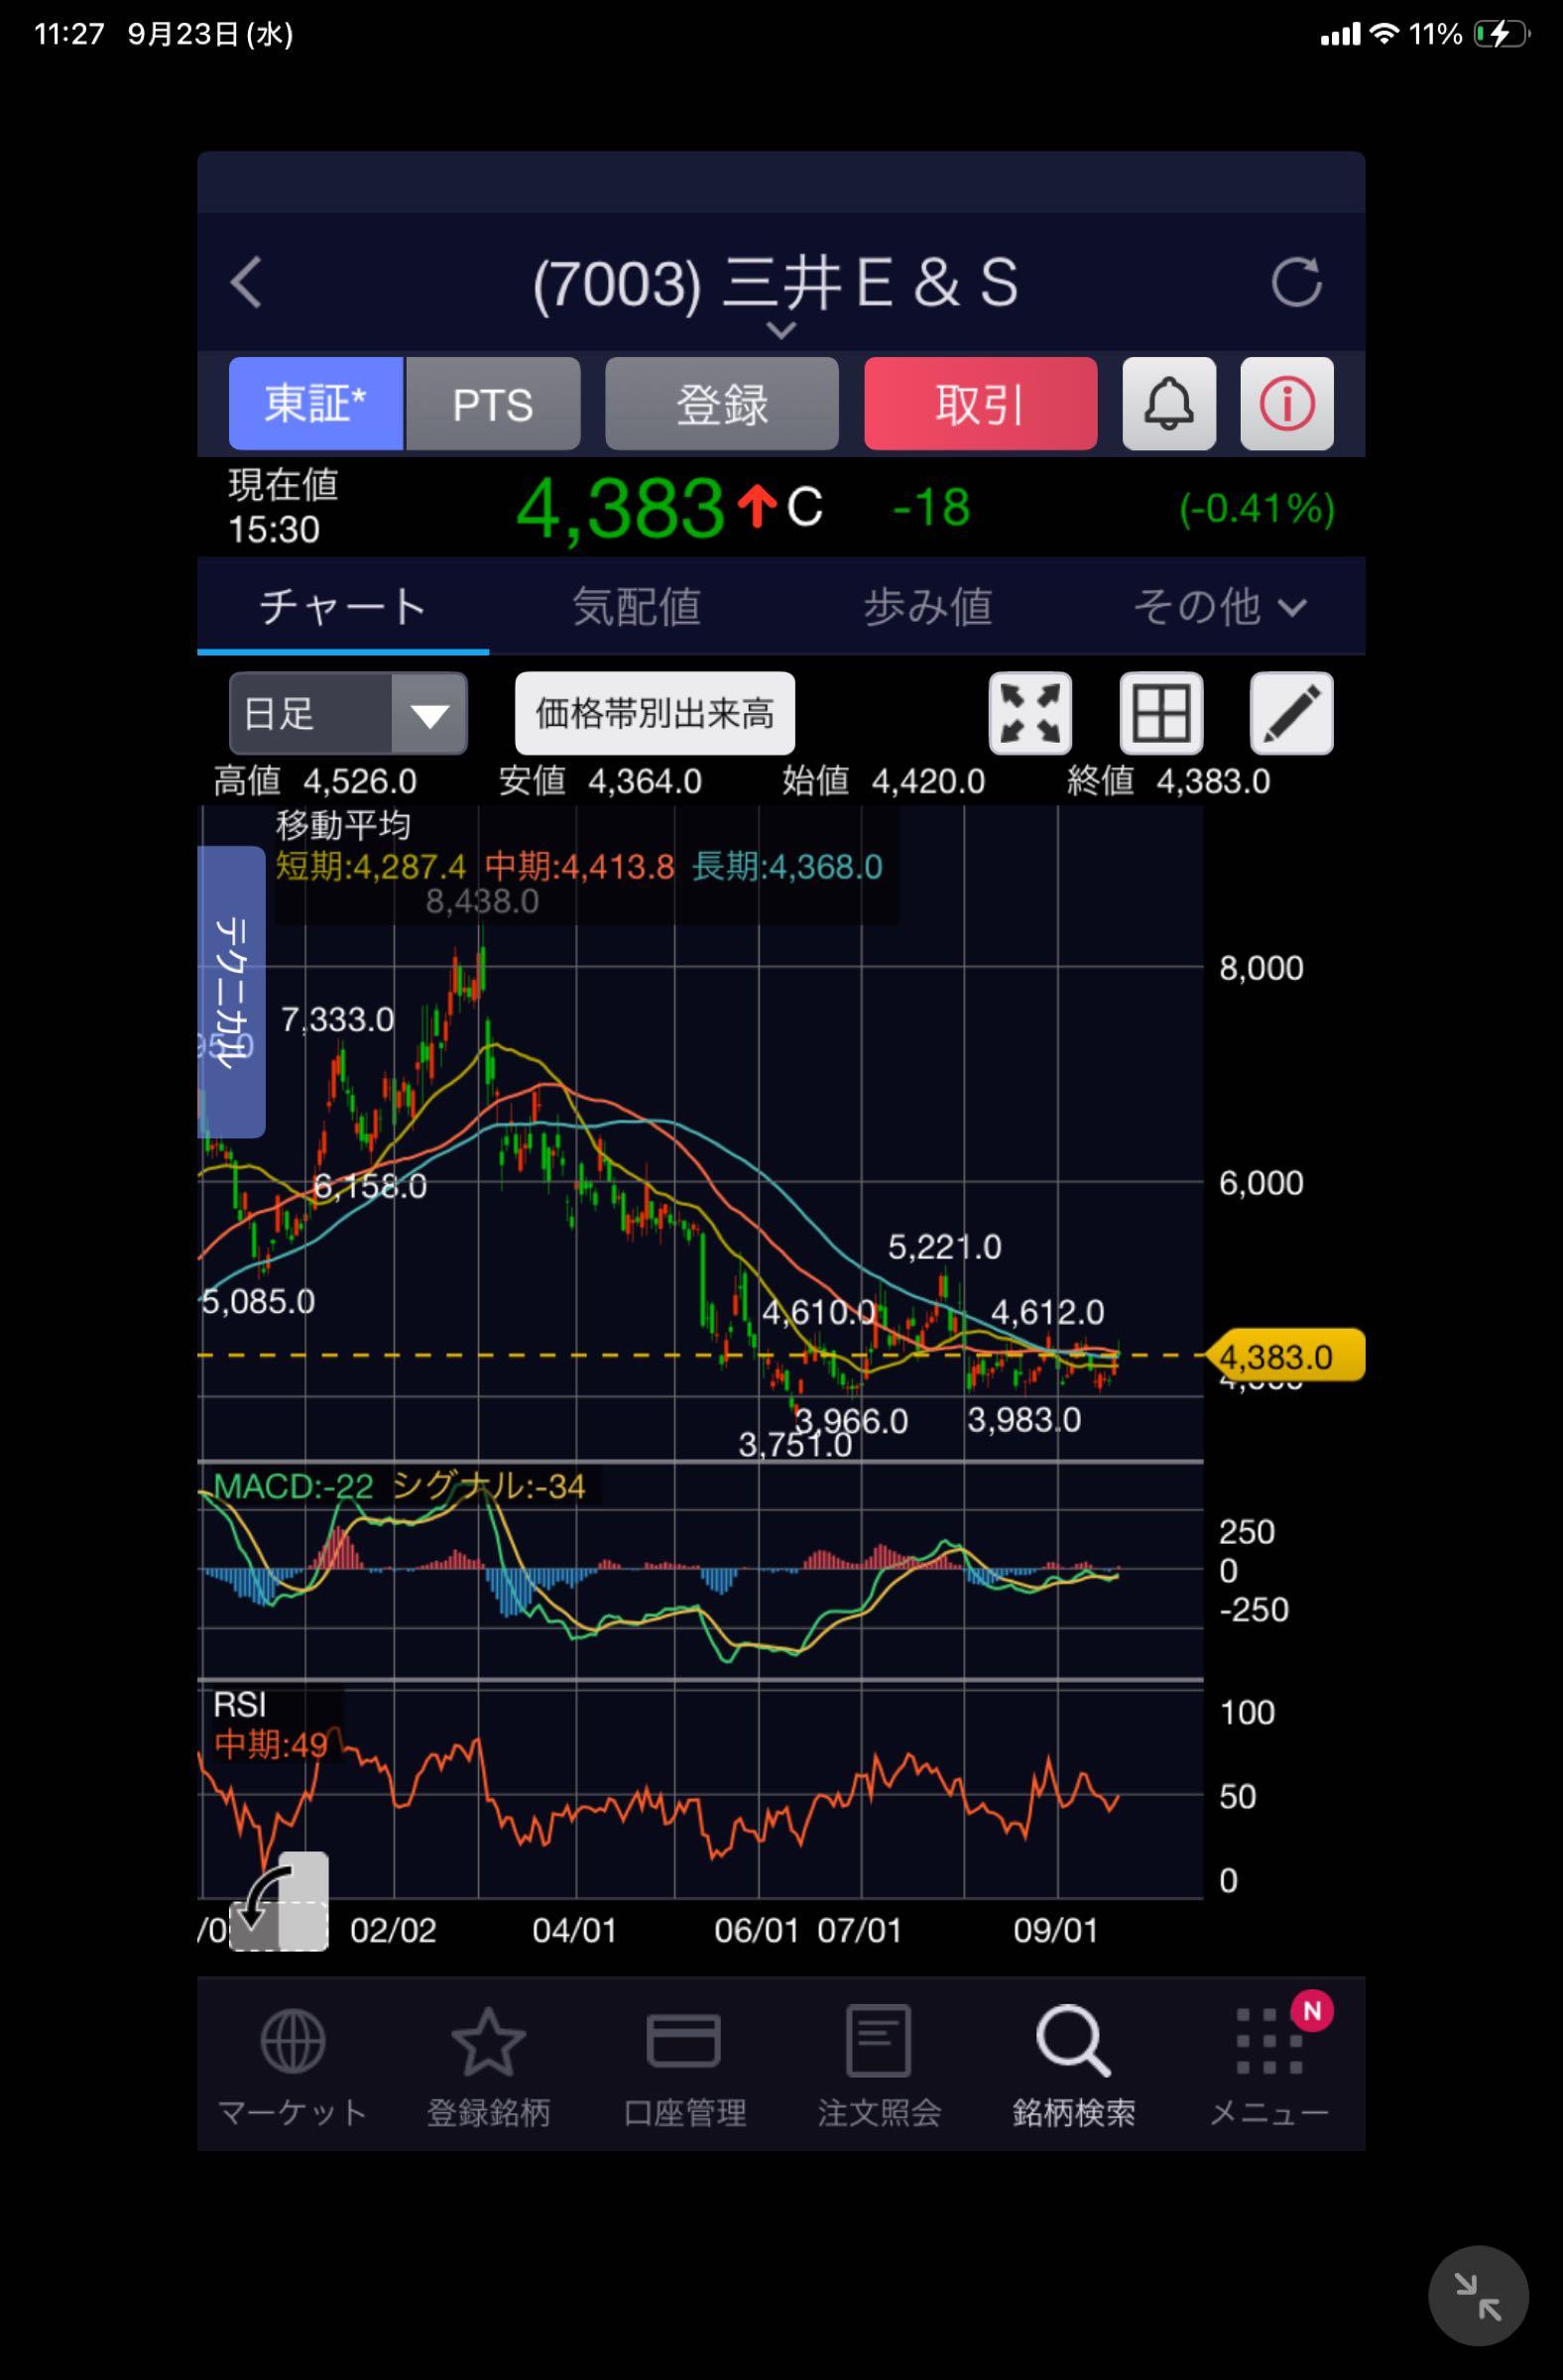Tap the 中期:4,413.8 moving average value
1563x2380 pixels.
580,866
